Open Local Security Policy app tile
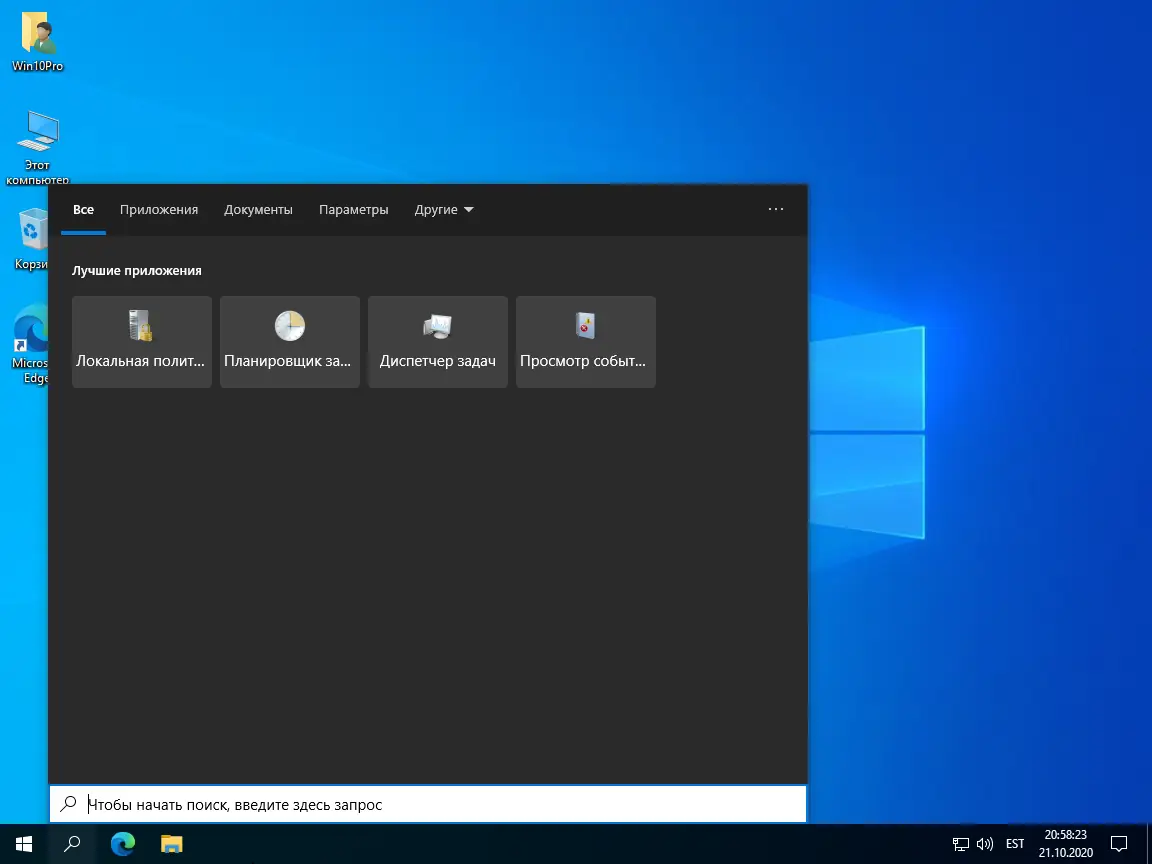 [x=142, y=342]
